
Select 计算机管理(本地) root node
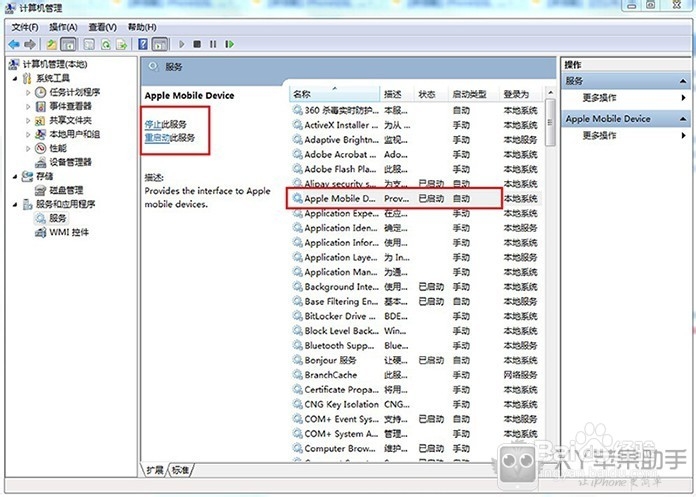point(55,65)
